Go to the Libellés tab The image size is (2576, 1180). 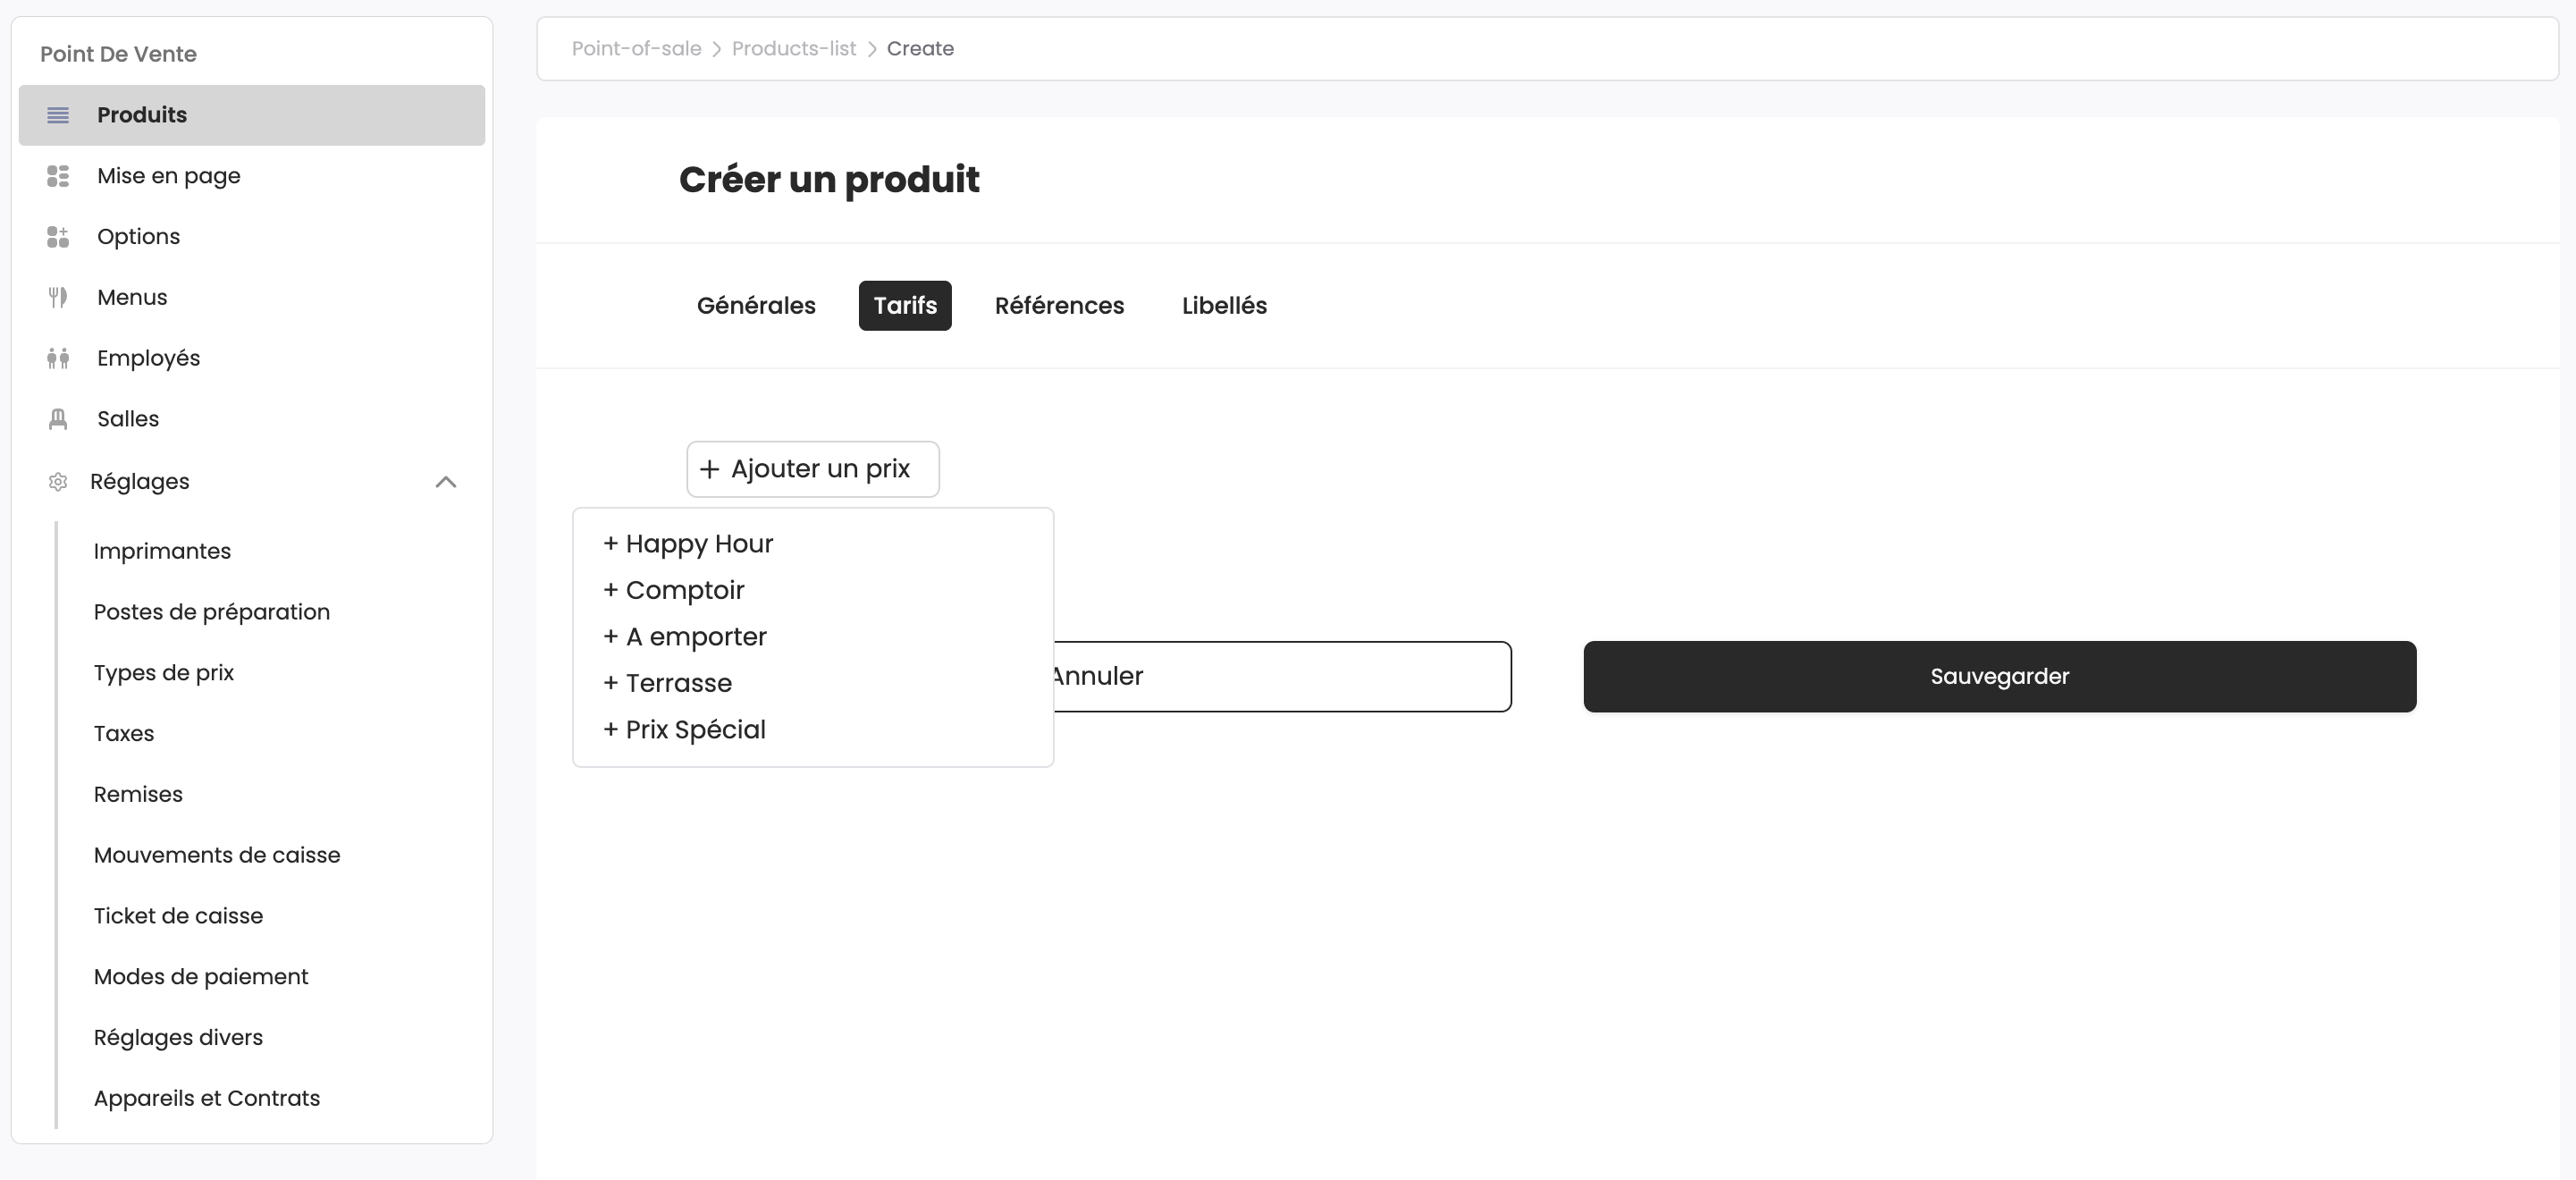pyautogui.click(x=1224, y=306)
